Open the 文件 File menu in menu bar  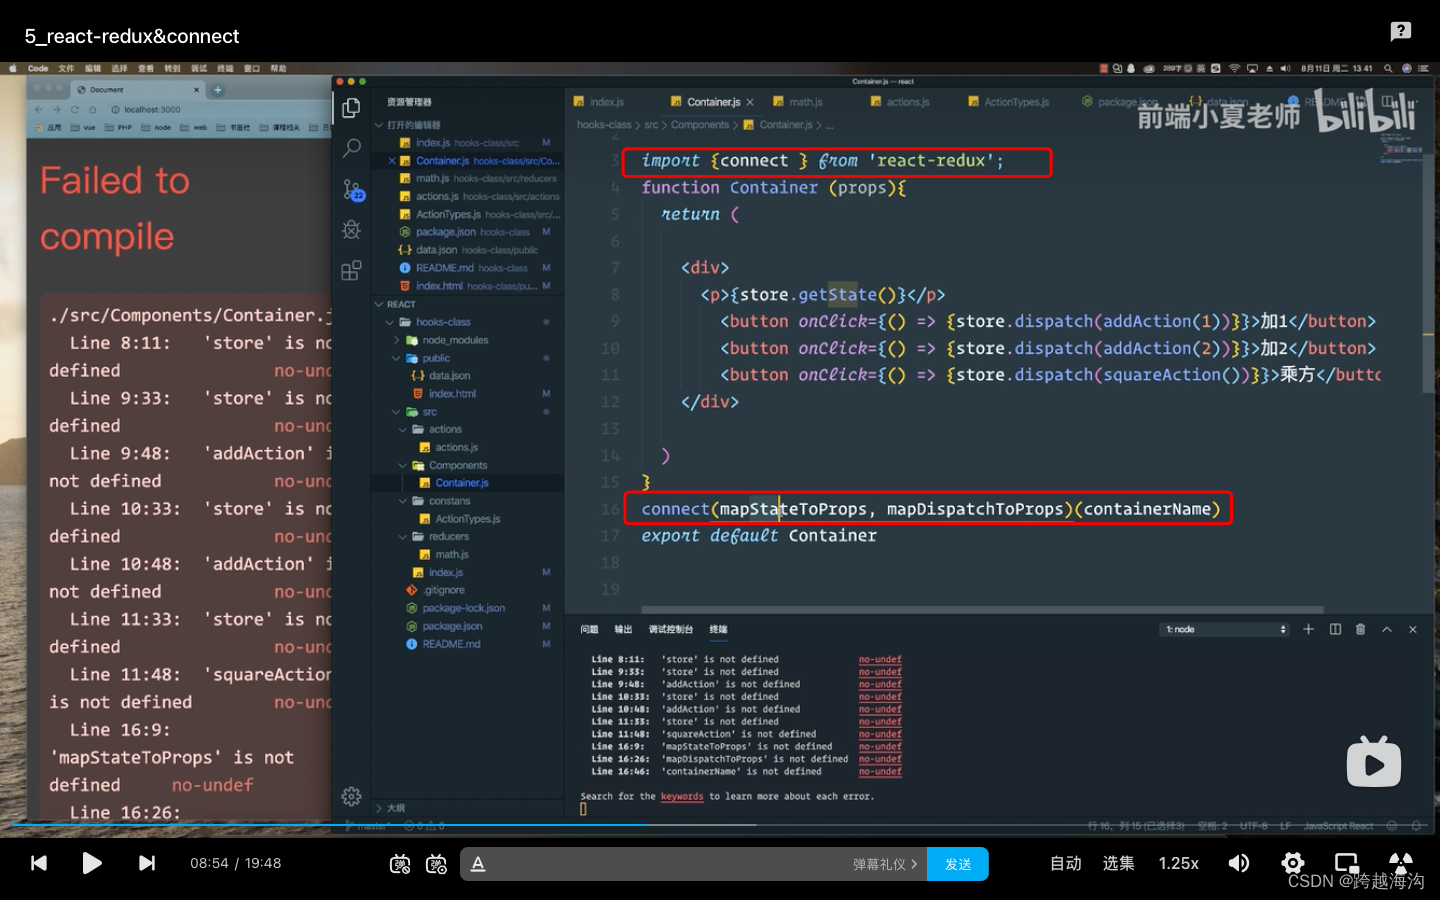(66, 69)
